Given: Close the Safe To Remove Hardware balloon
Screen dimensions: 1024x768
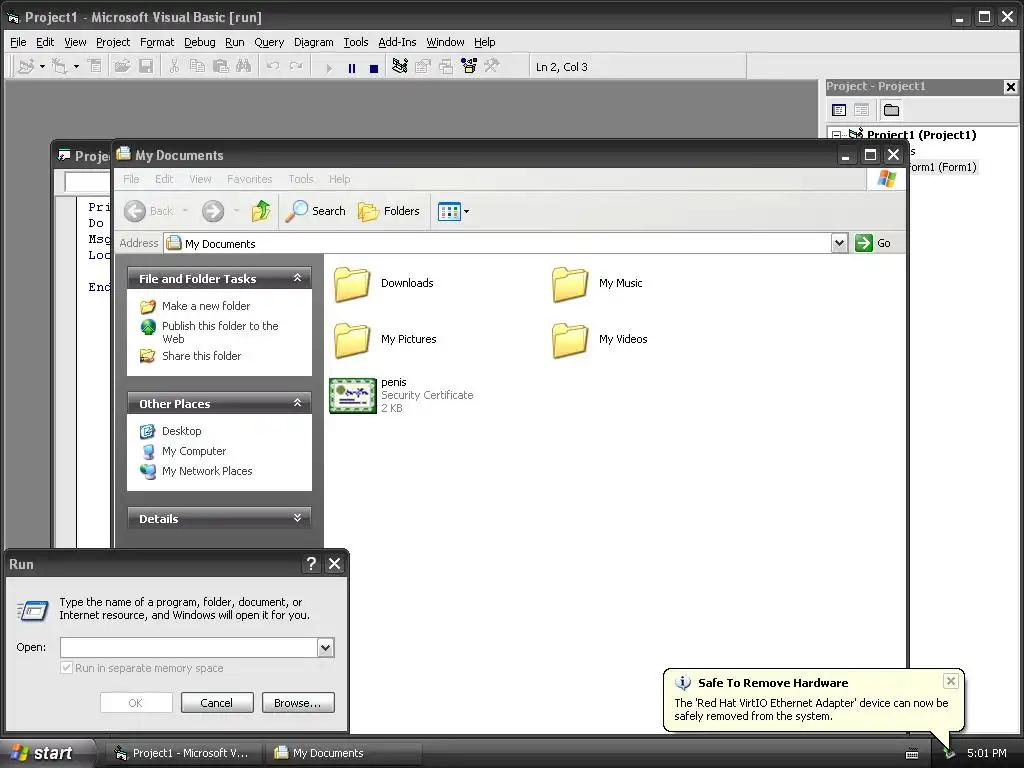Looking at the screenshot, I should [x=951, y=681].
